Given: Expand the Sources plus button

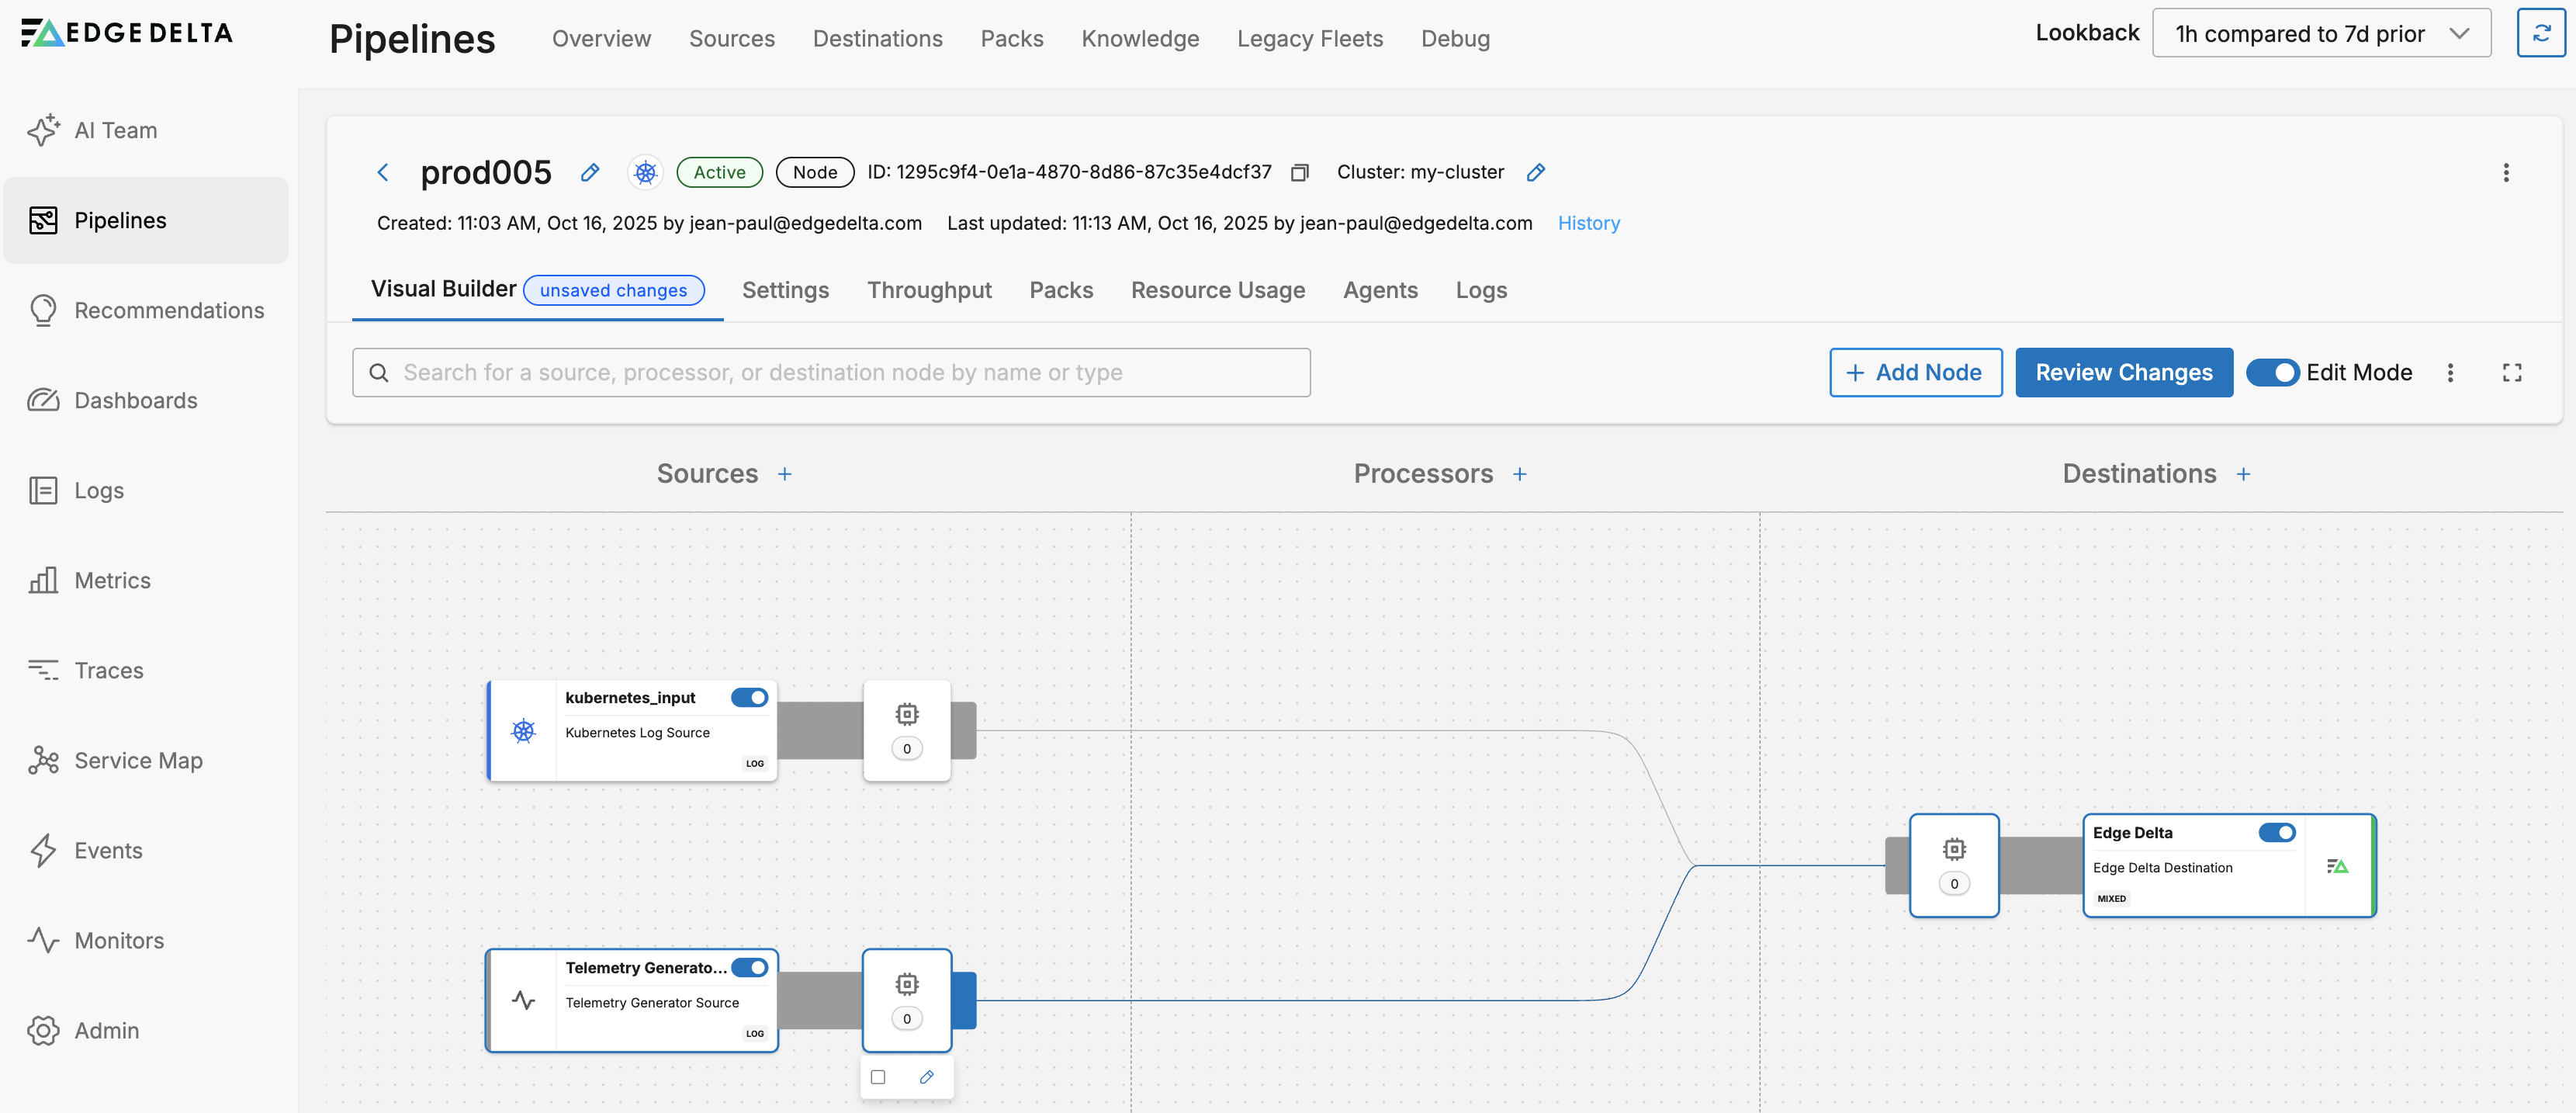Looking at the screenshot, I should pos(785,474).
